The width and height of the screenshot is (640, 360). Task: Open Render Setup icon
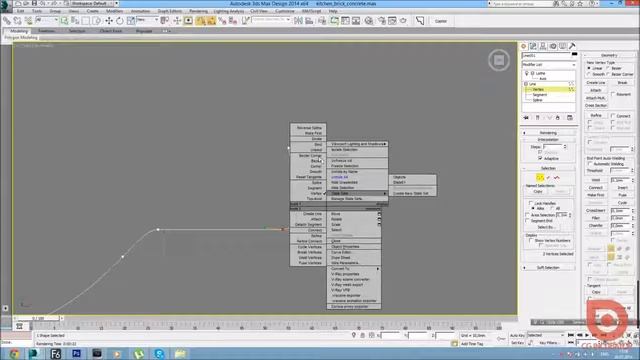tap(381, 21)
